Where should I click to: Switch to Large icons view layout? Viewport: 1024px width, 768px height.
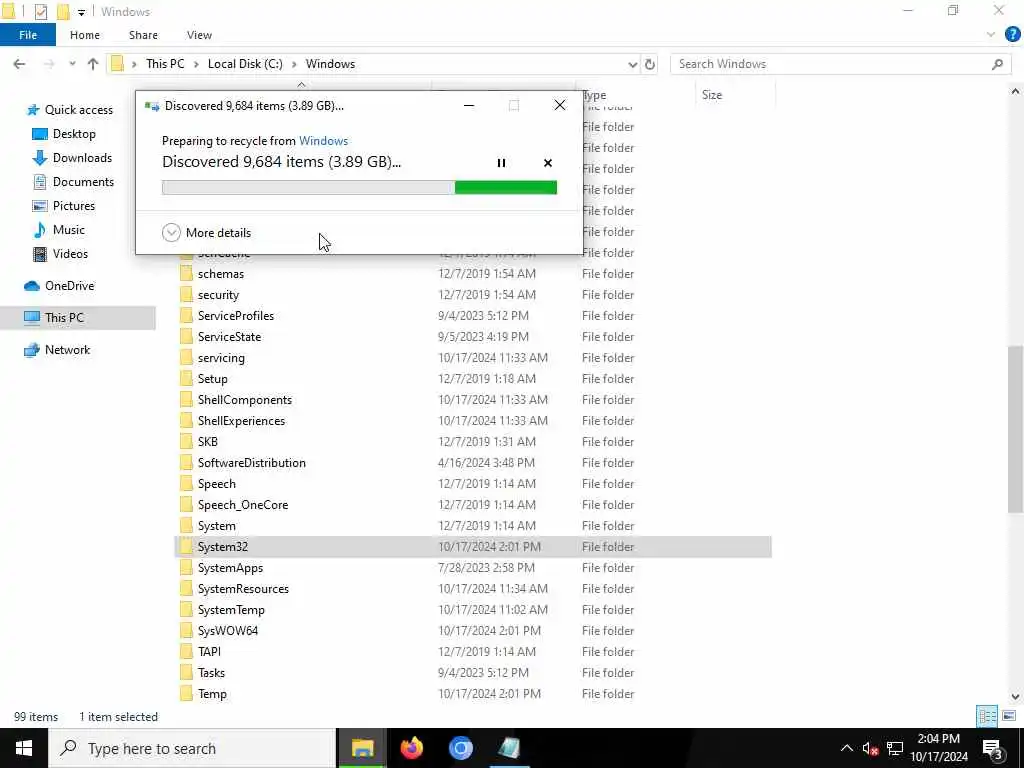(x=1009, y=716)
